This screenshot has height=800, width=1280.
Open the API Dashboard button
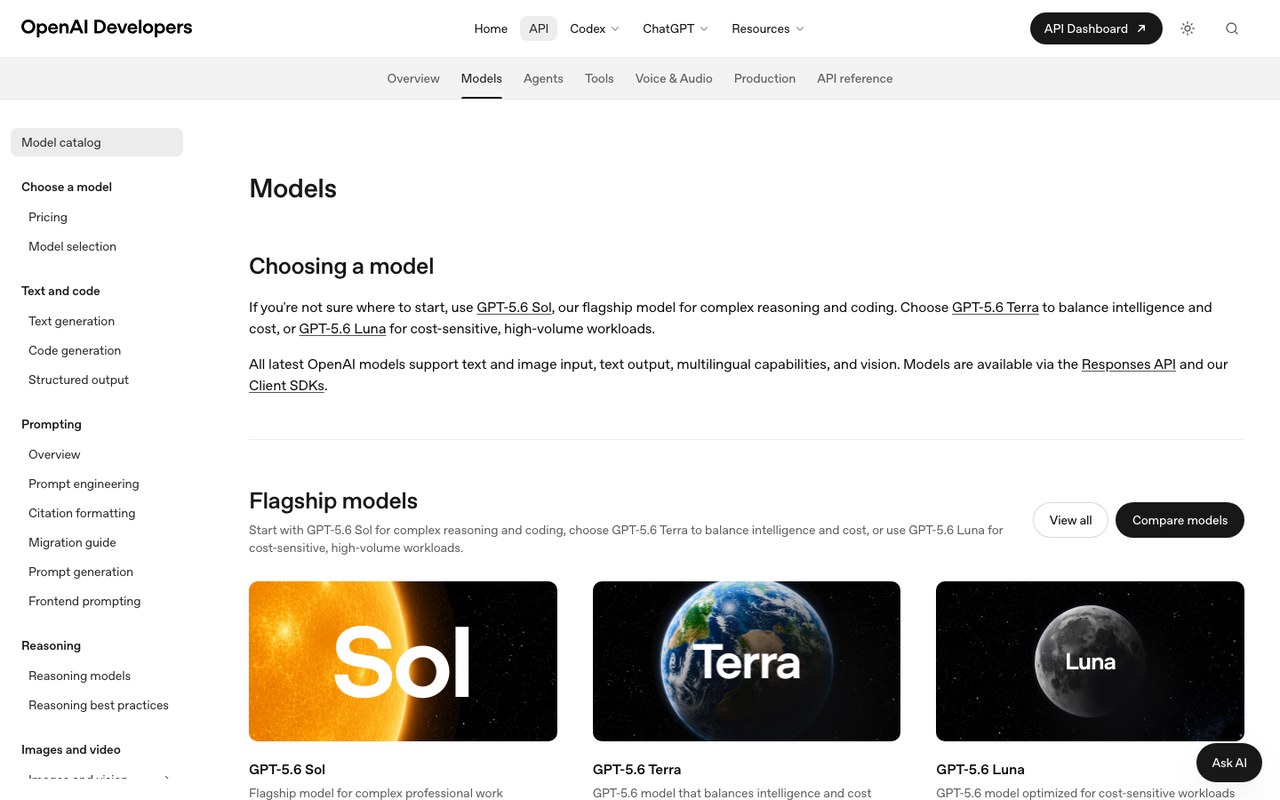tap(1096, 29)
